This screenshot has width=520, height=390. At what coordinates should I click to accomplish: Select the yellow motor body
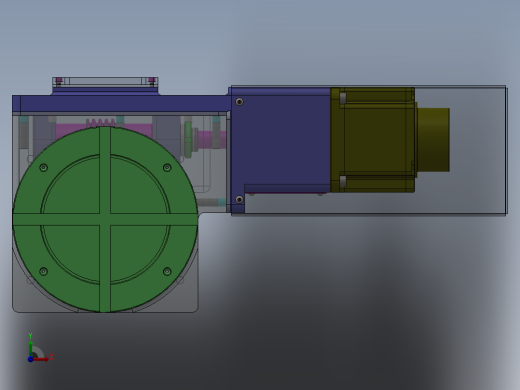click(x=373, y=140)
